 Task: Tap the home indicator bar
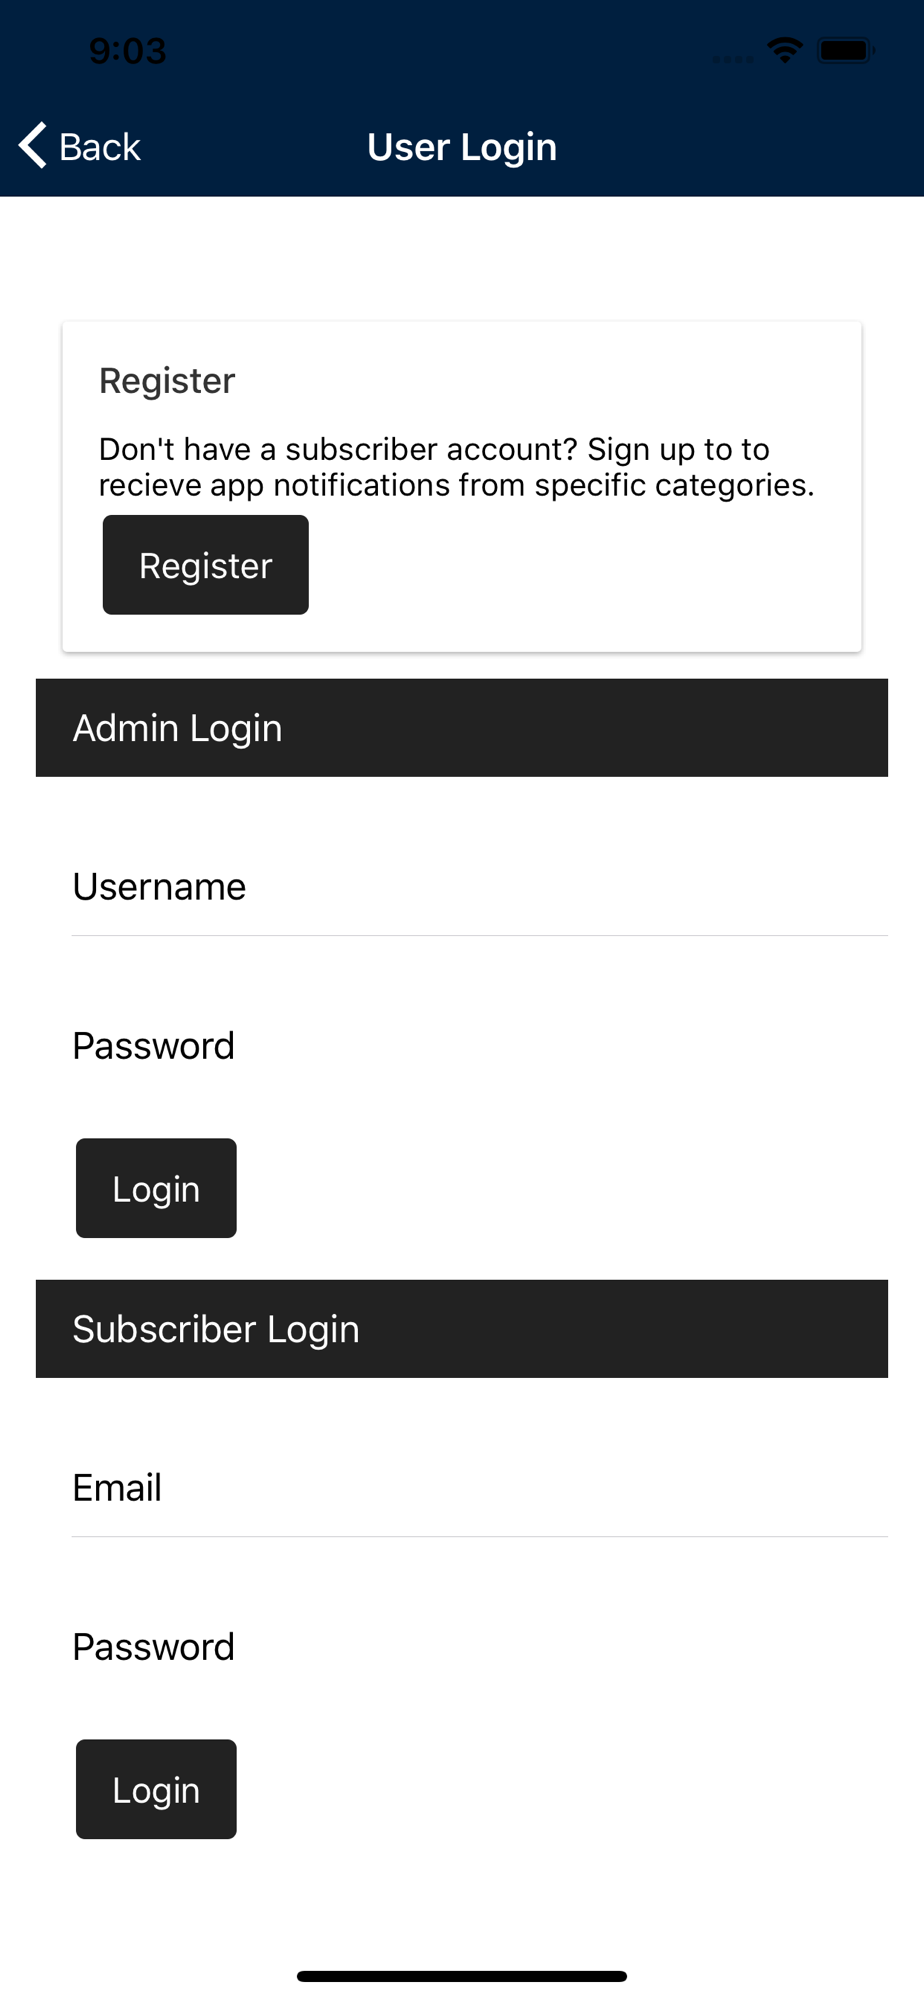pyautogui.click(x=462, y=1976)
